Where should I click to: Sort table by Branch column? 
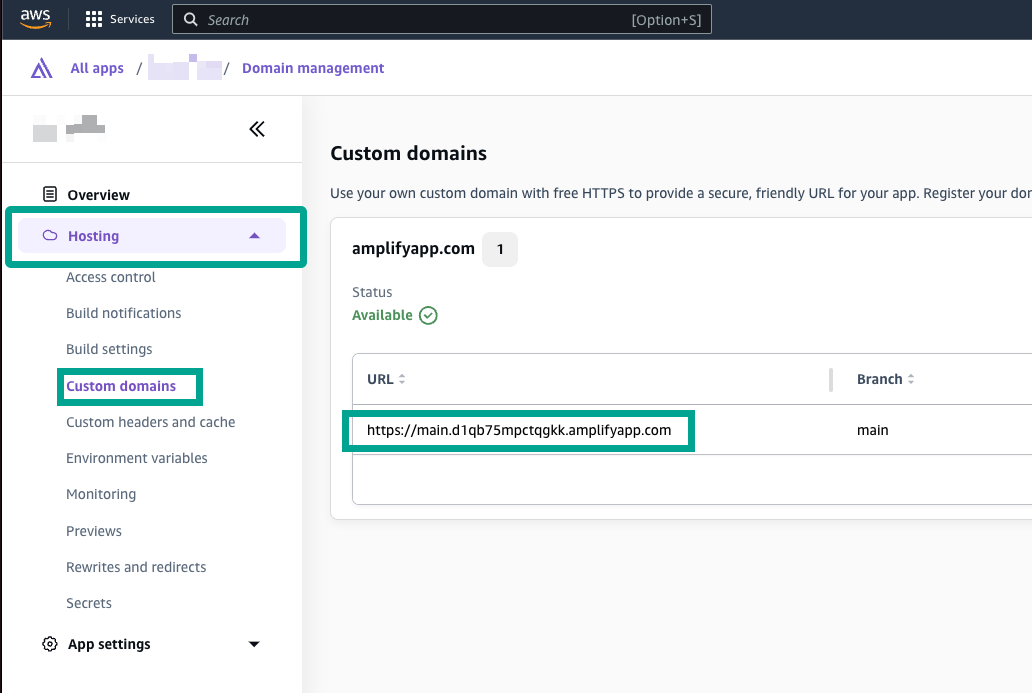pos(911,380)
